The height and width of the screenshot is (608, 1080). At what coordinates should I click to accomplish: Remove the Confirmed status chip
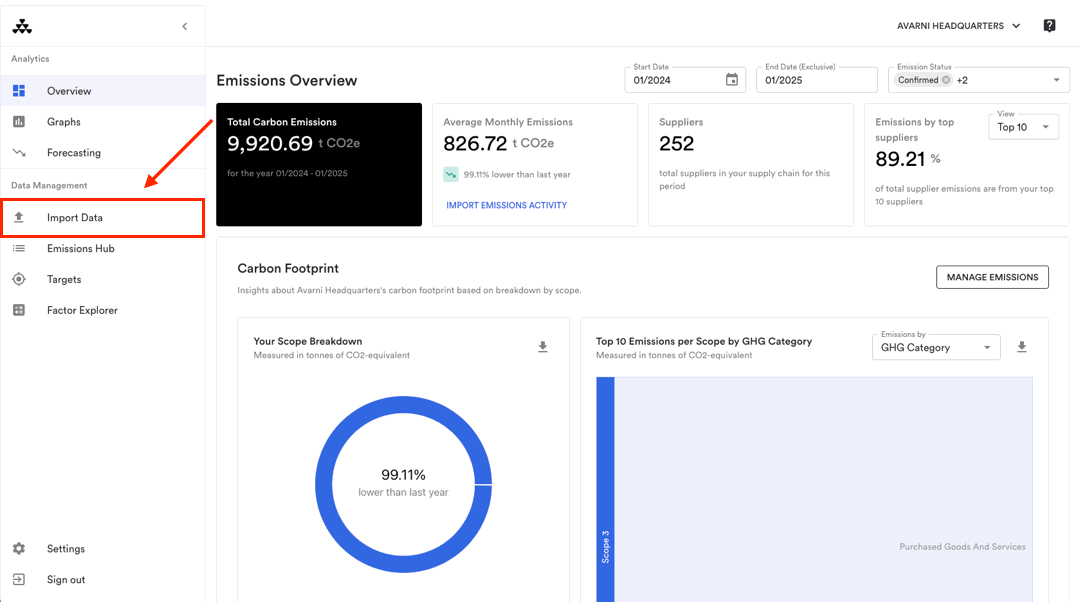click(x=946, y=80)
